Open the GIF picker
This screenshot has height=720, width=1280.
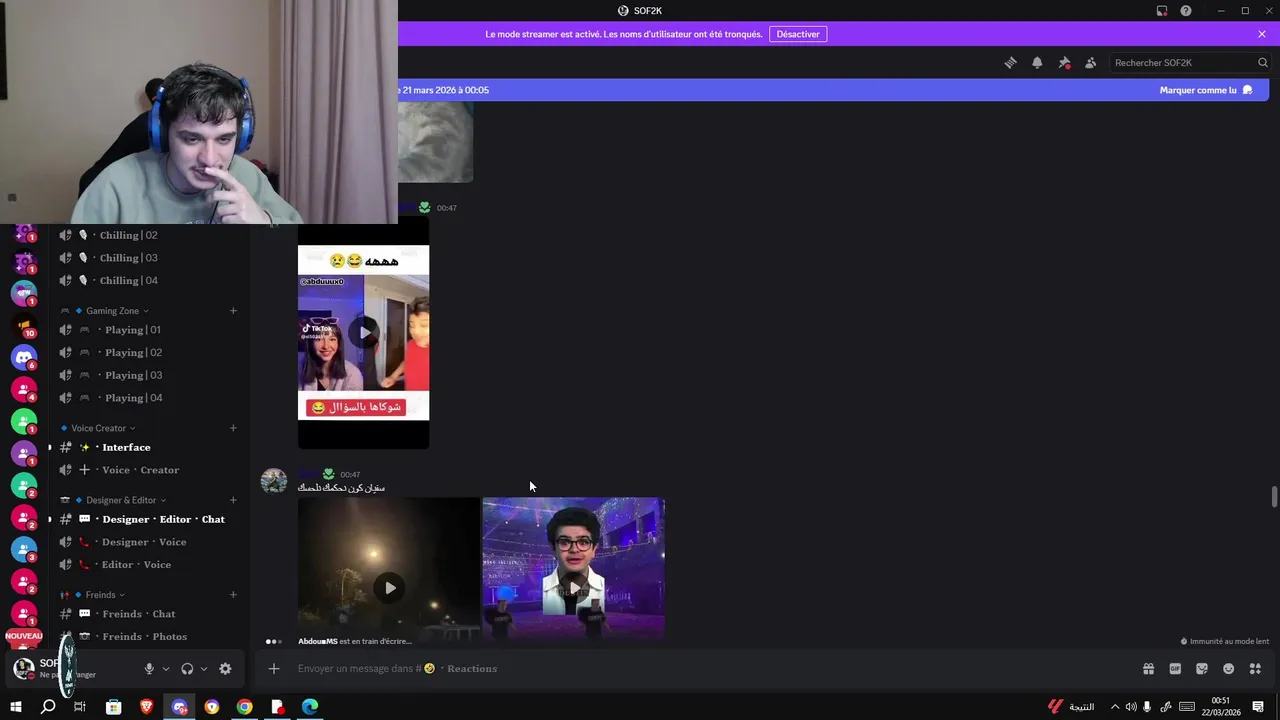1175,669
